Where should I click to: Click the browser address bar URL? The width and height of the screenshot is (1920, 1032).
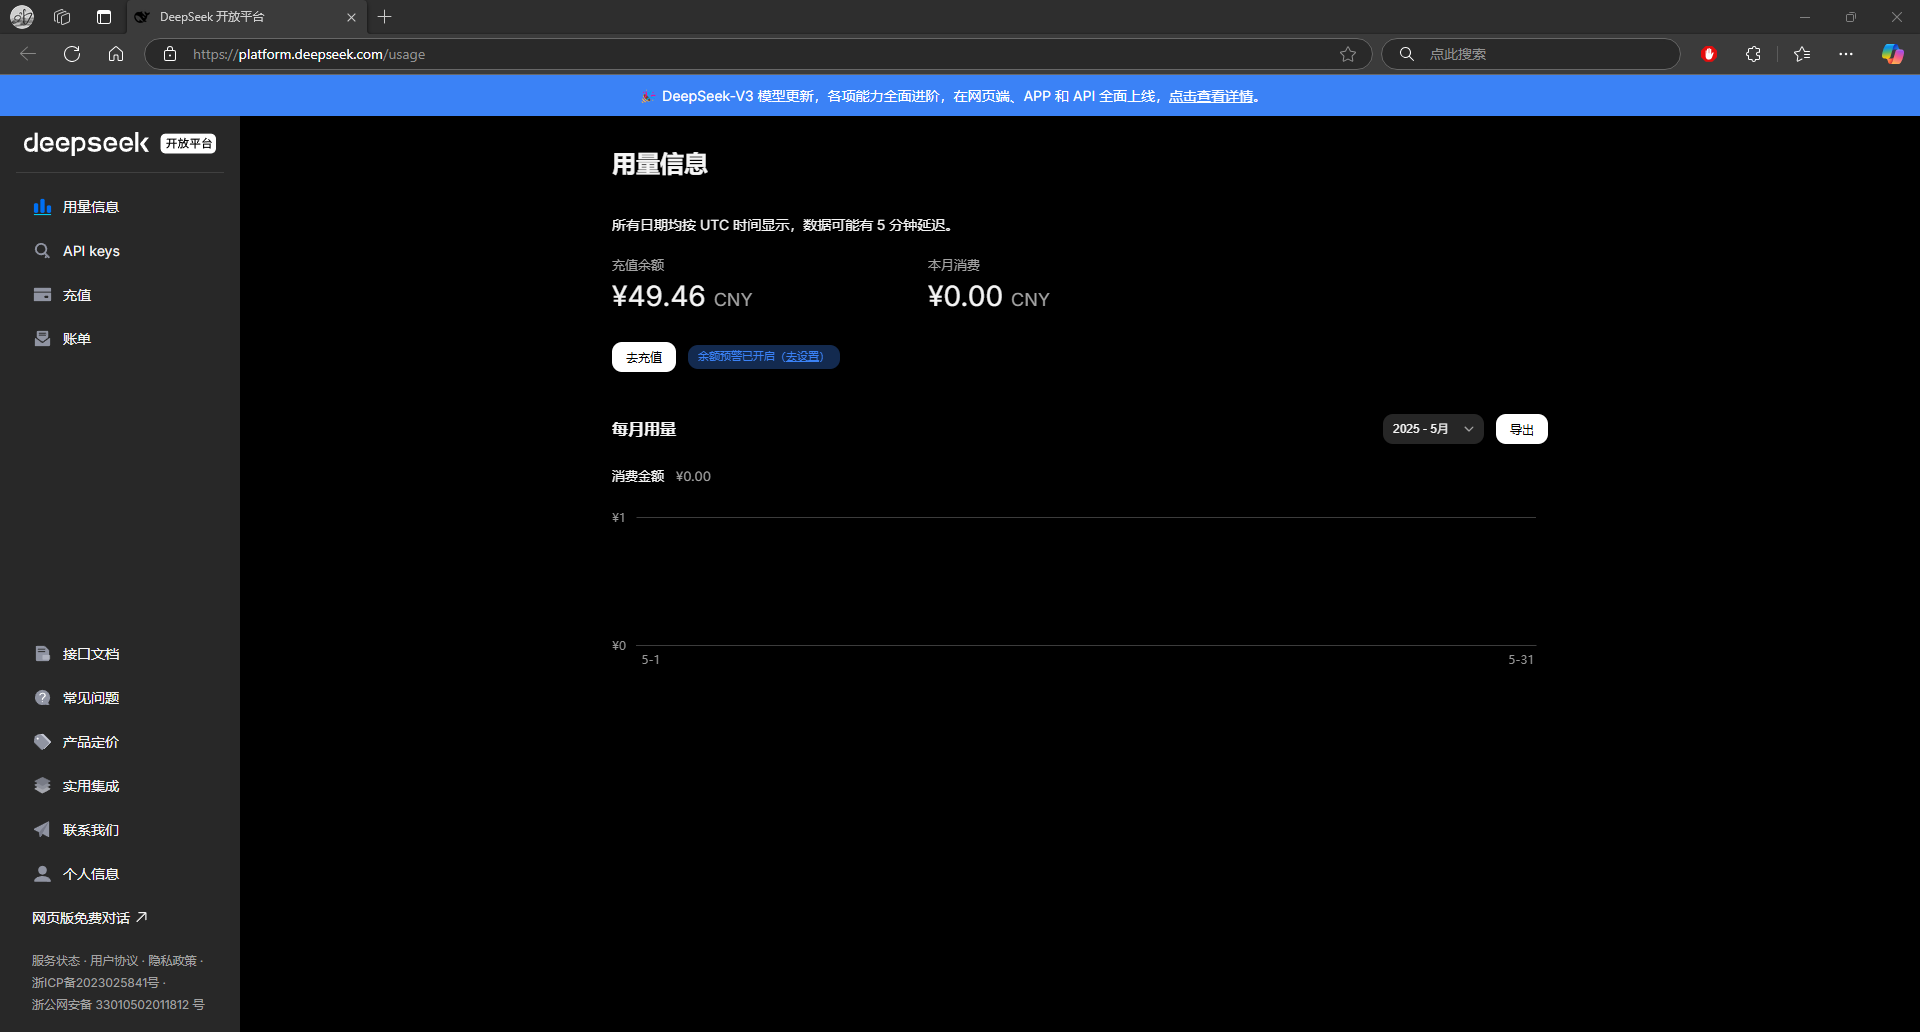point(309,54)
